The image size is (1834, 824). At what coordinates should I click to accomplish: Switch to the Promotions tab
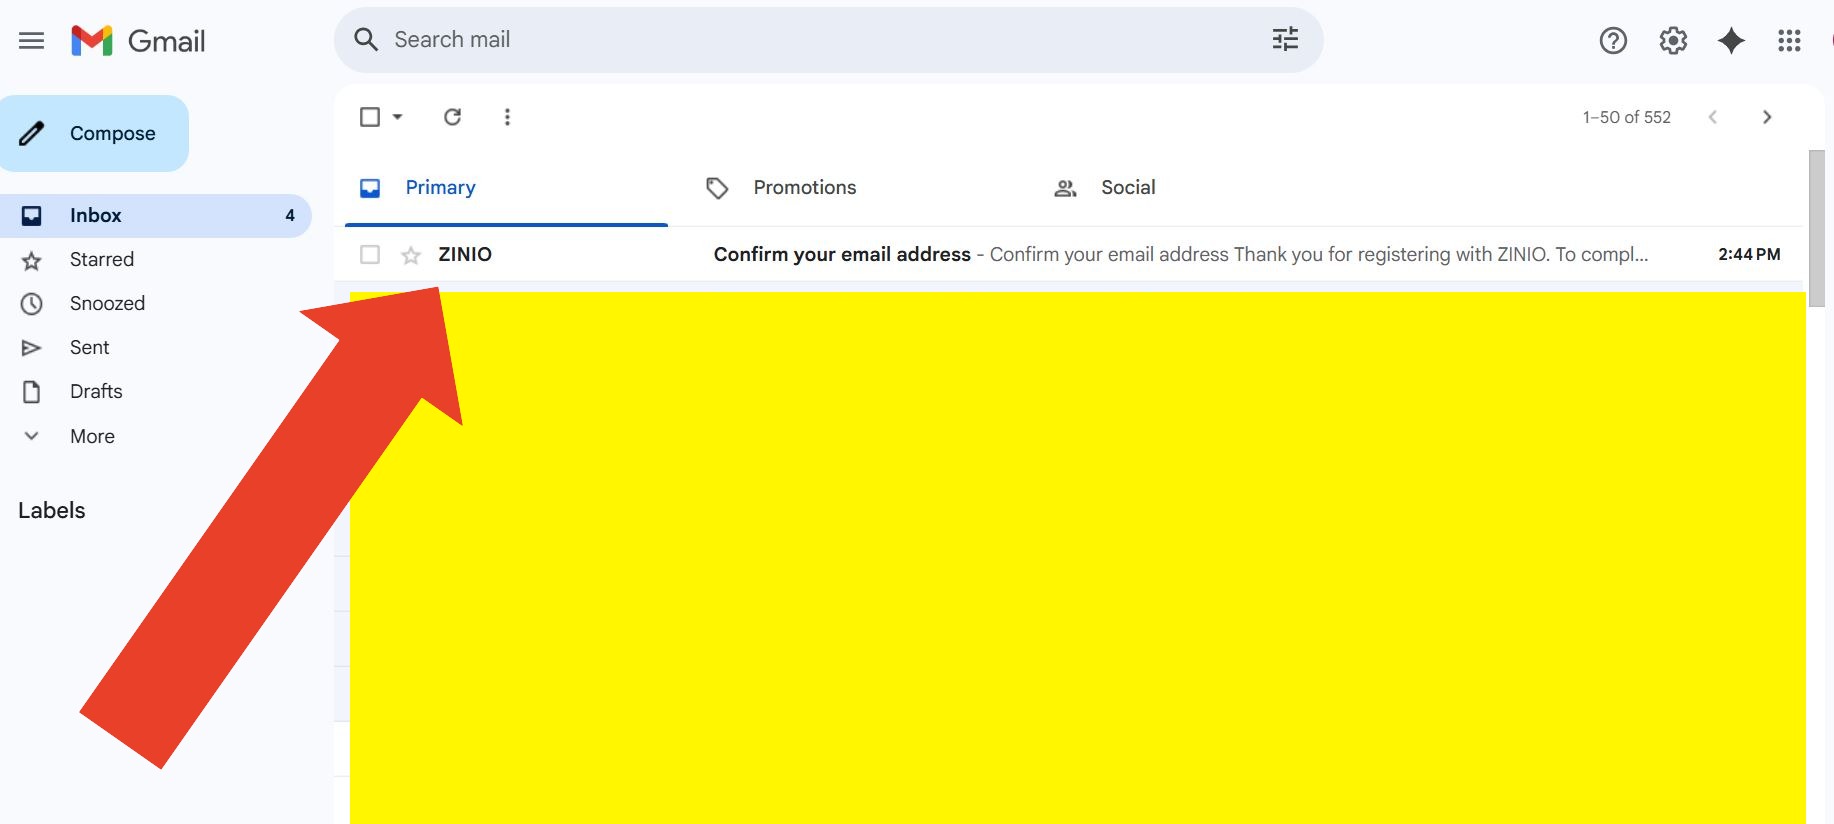click(x=804, y=188)
